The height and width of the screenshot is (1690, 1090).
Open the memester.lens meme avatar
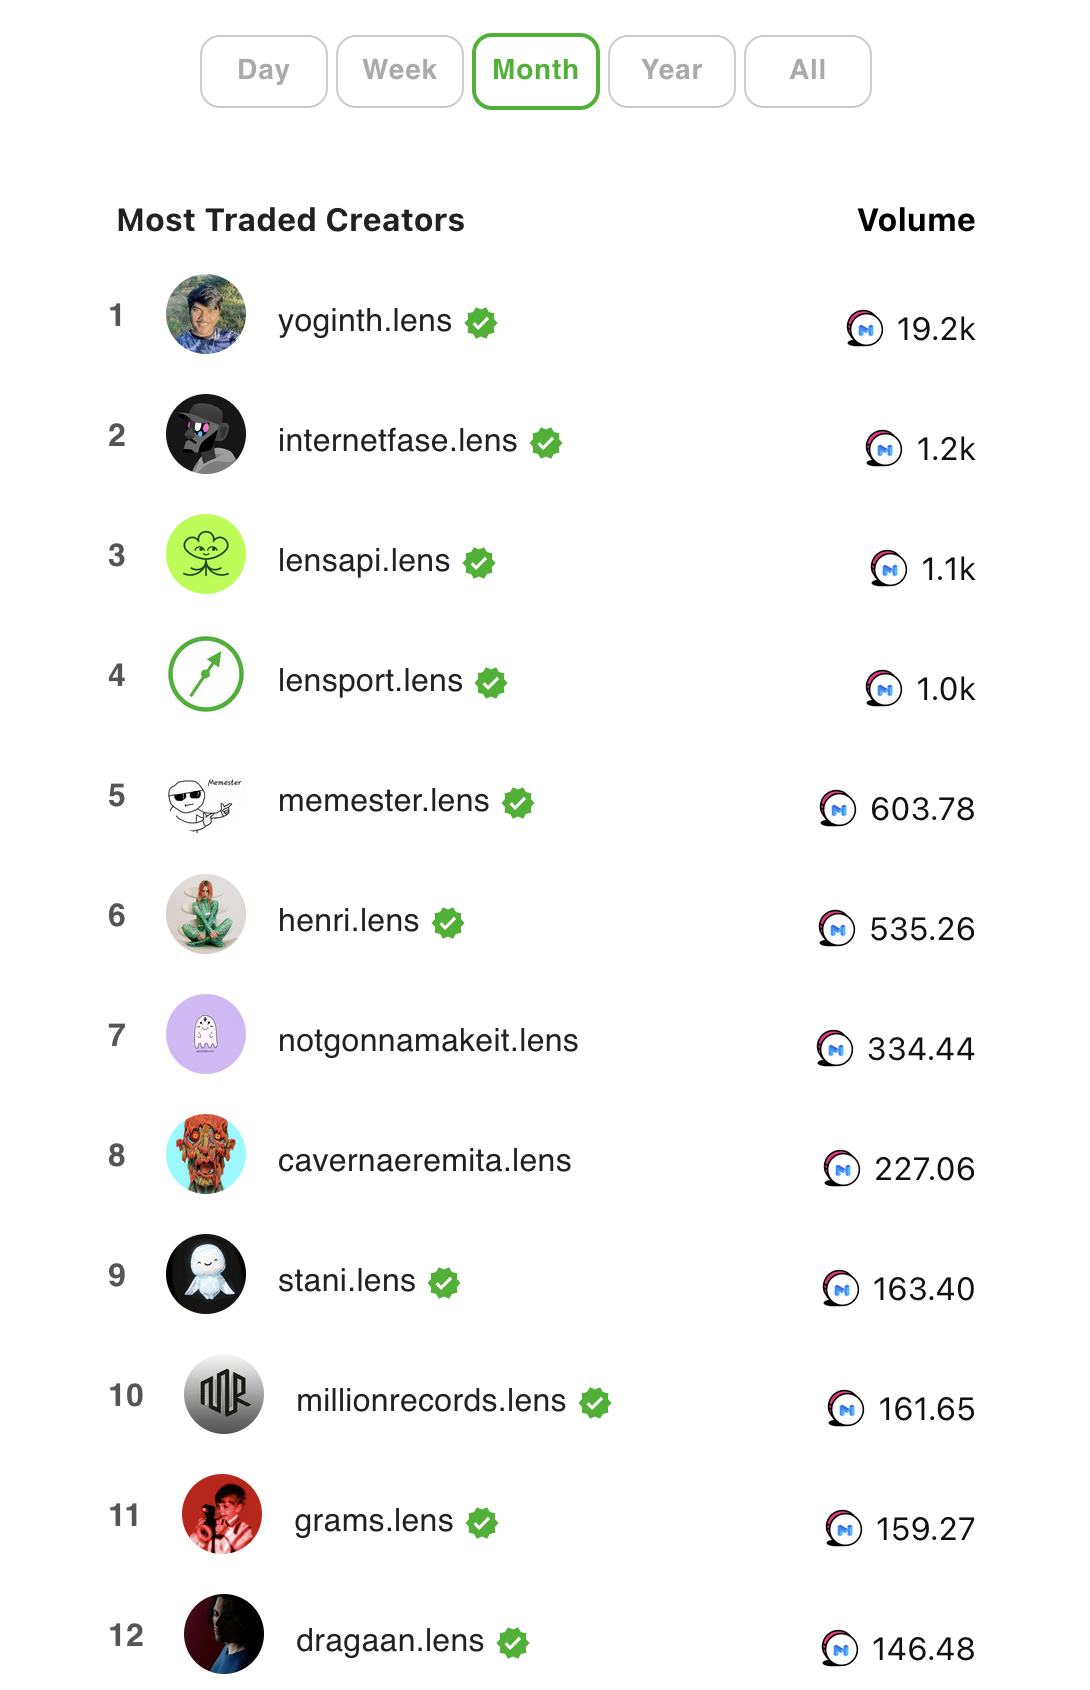click(x=206, y=800)
